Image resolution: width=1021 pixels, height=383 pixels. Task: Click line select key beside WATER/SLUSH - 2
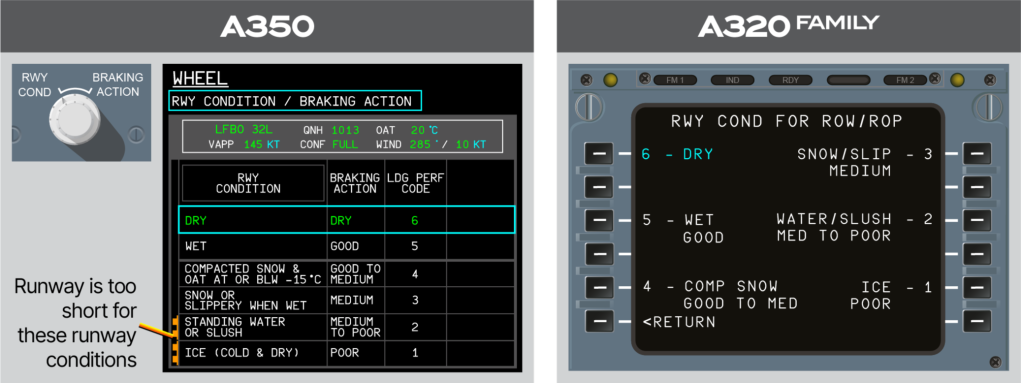coord(977,220)
